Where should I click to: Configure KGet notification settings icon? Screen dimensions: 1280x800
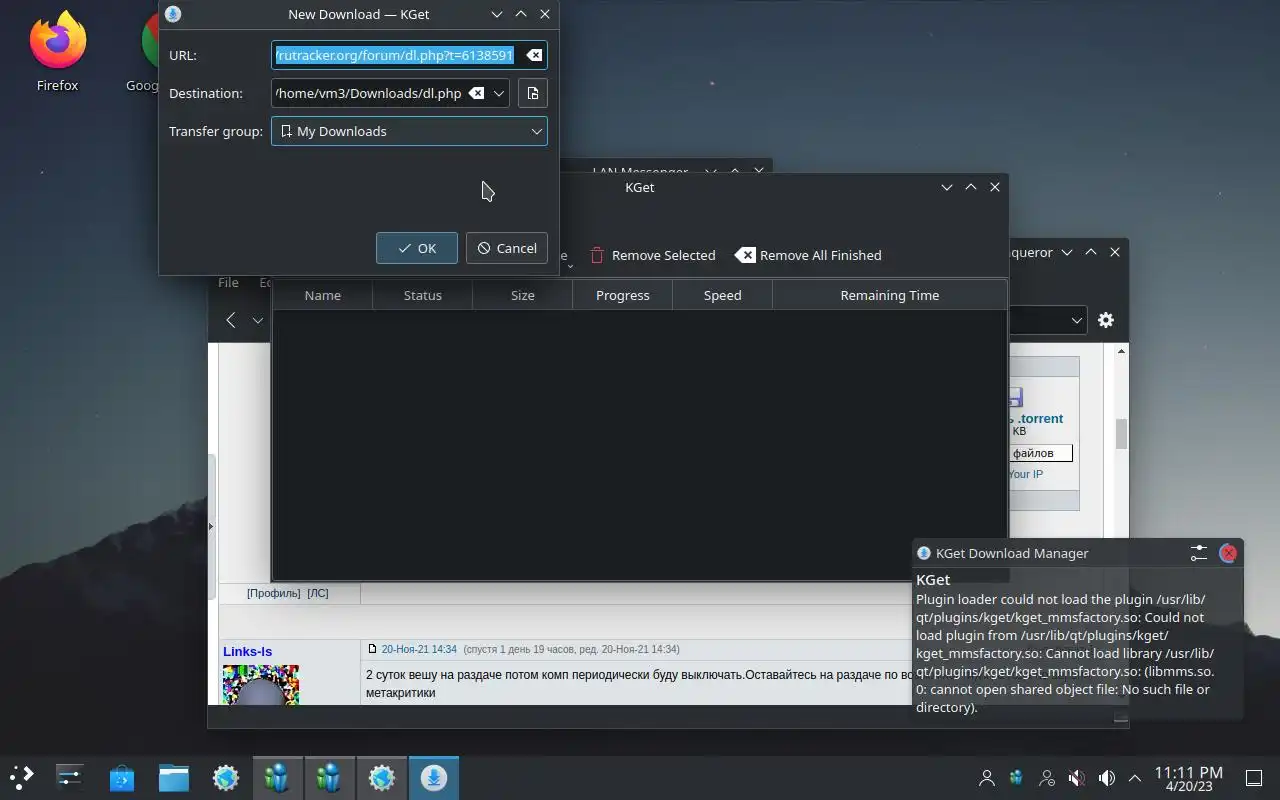[x=1199, y=553]
